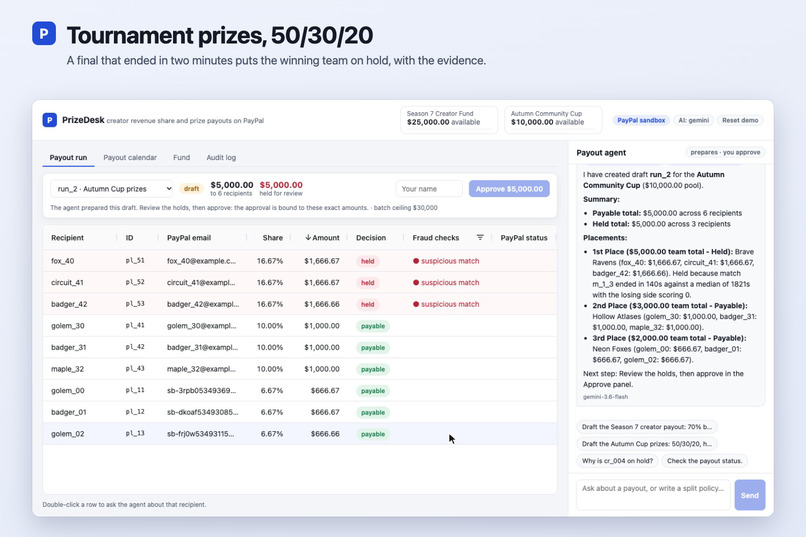
Task: Click the draft status badge
Action: click(191, 189)
